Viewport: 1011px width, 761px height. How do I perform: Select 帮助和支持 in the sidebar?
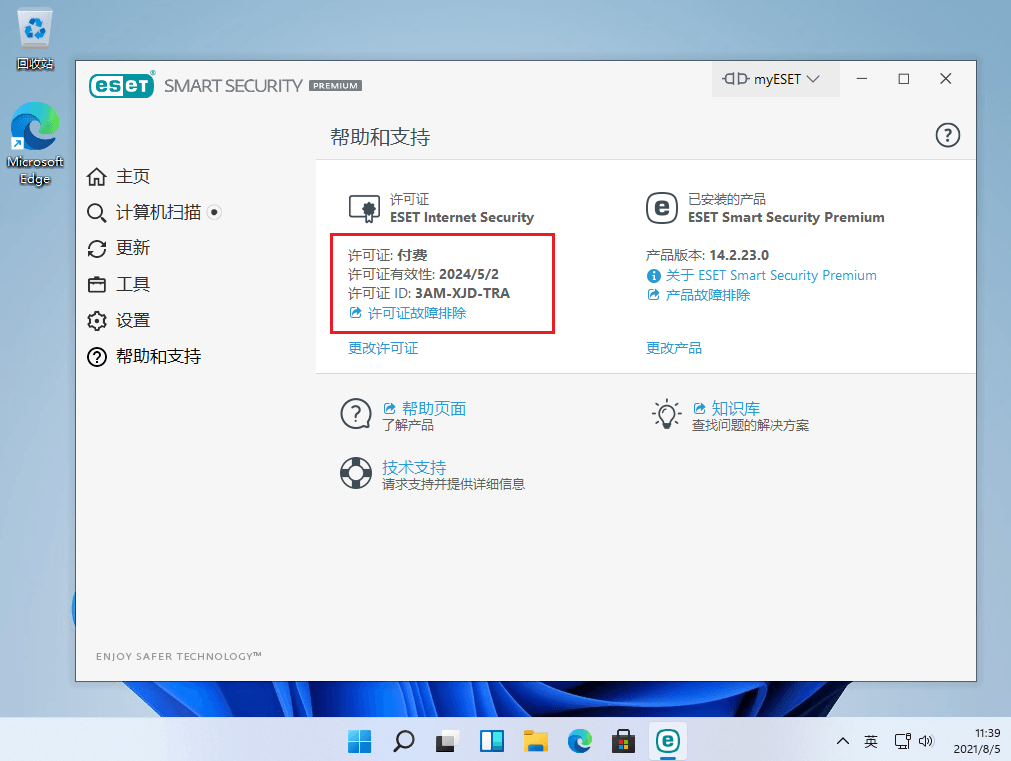click(158, 357)
